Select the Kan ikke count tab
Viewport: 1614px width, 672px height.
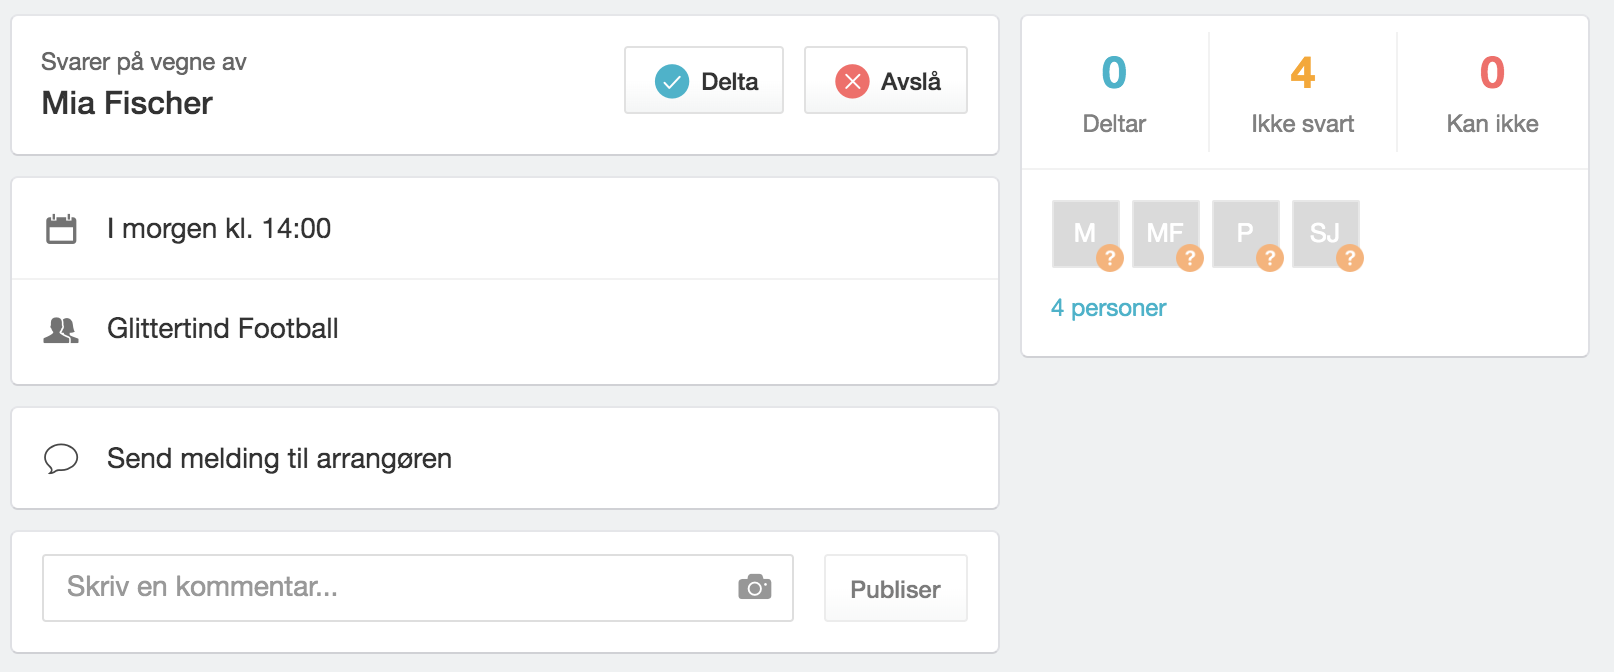click(1493, 93)
